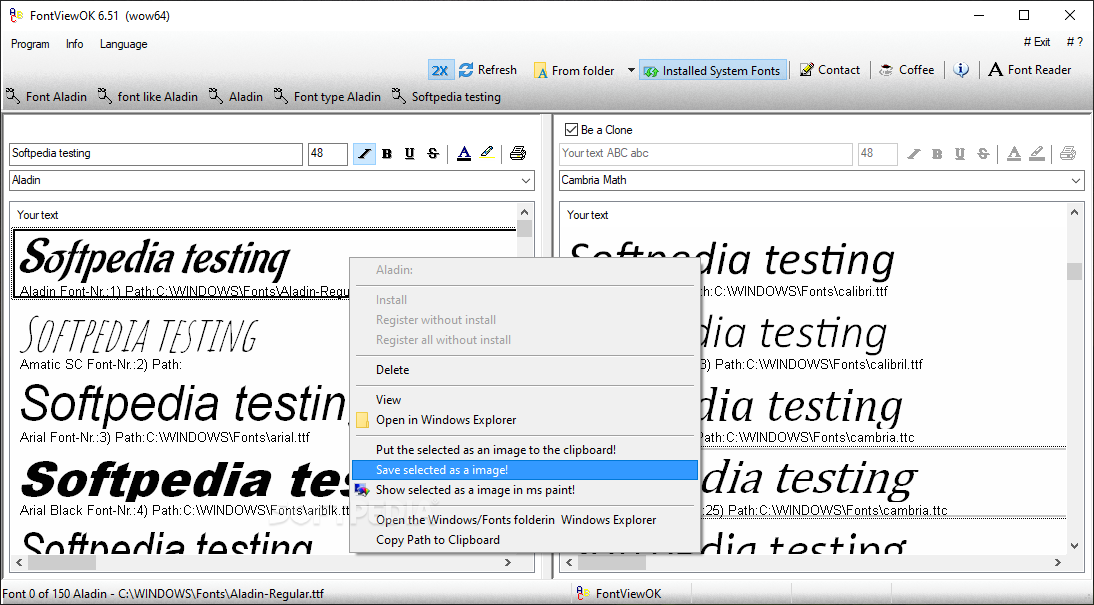1094x605 pixels.
Task: Open the Cambria Math font dropdown
Action: coord(1075,180)
